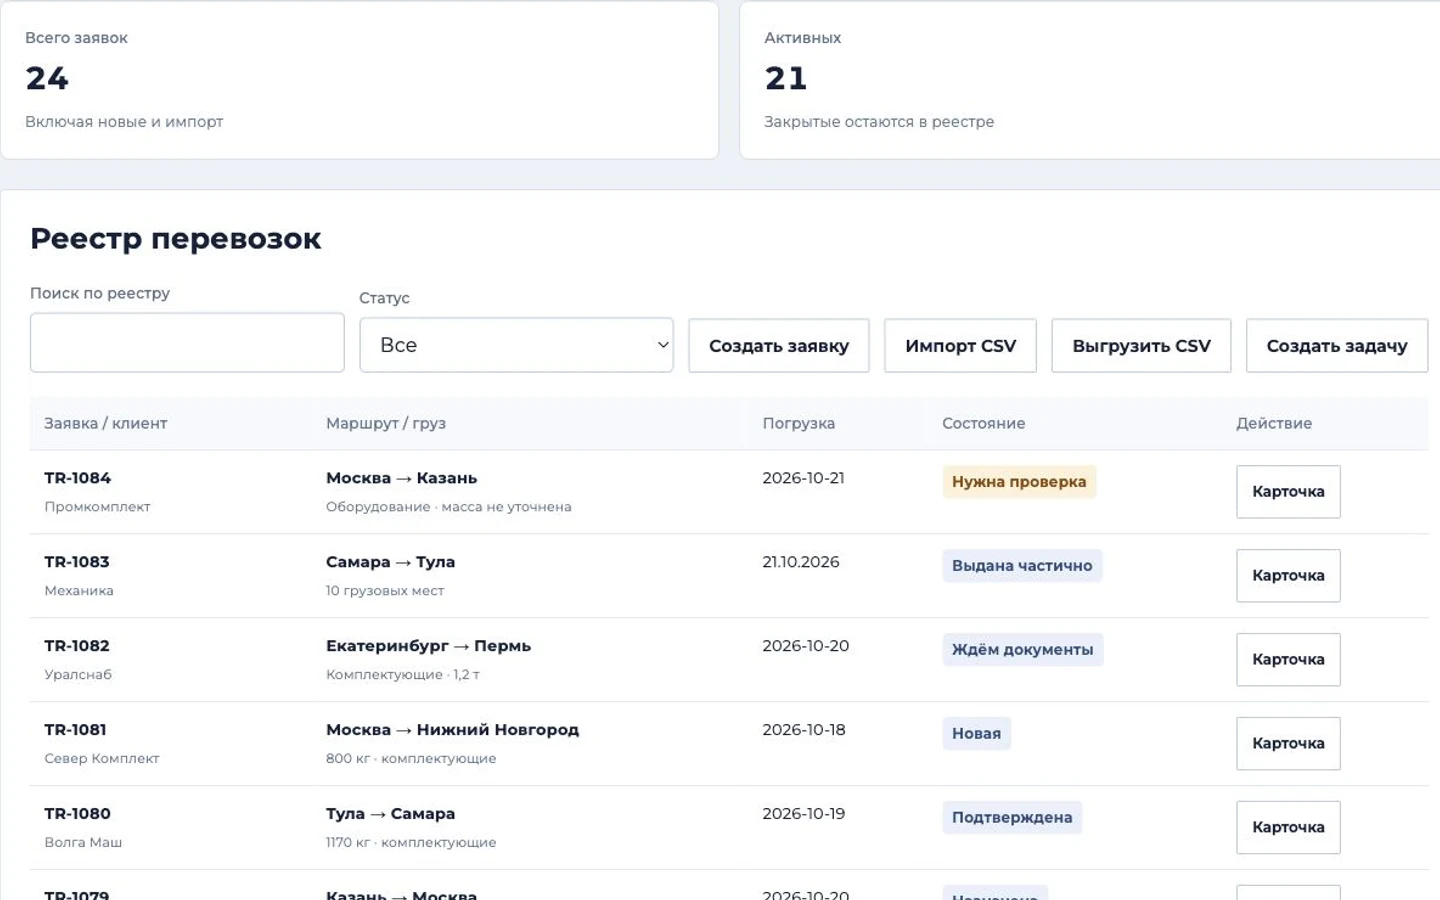The image size is (1440, 900).
Task: Click the Действие column header
Action: [x=1274, y=424]
